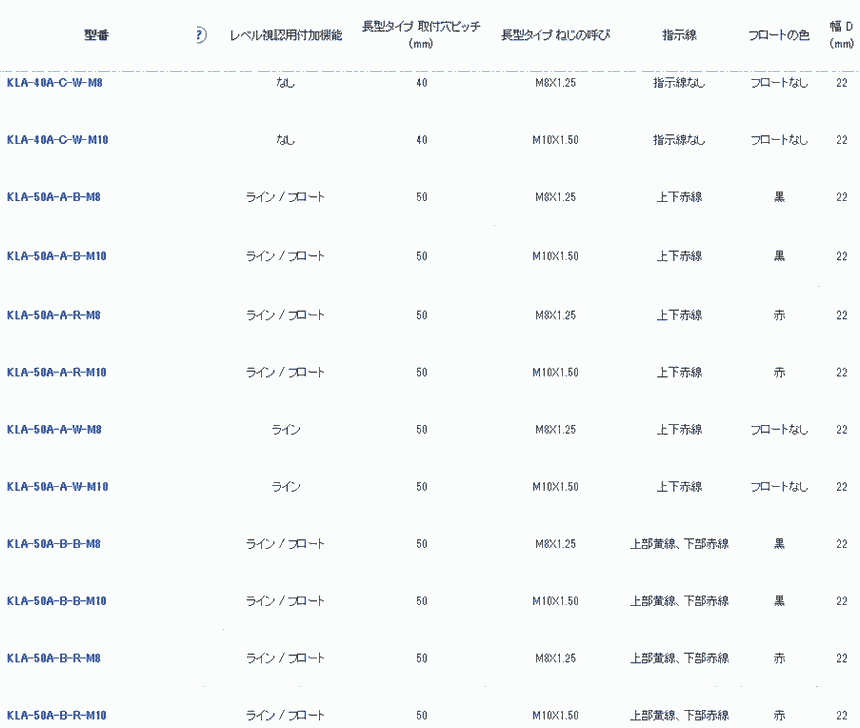The width and height of the screenshot is (860, 728).
Task: Select the 幅 D (mm) column header
Action: coord(841,35)
